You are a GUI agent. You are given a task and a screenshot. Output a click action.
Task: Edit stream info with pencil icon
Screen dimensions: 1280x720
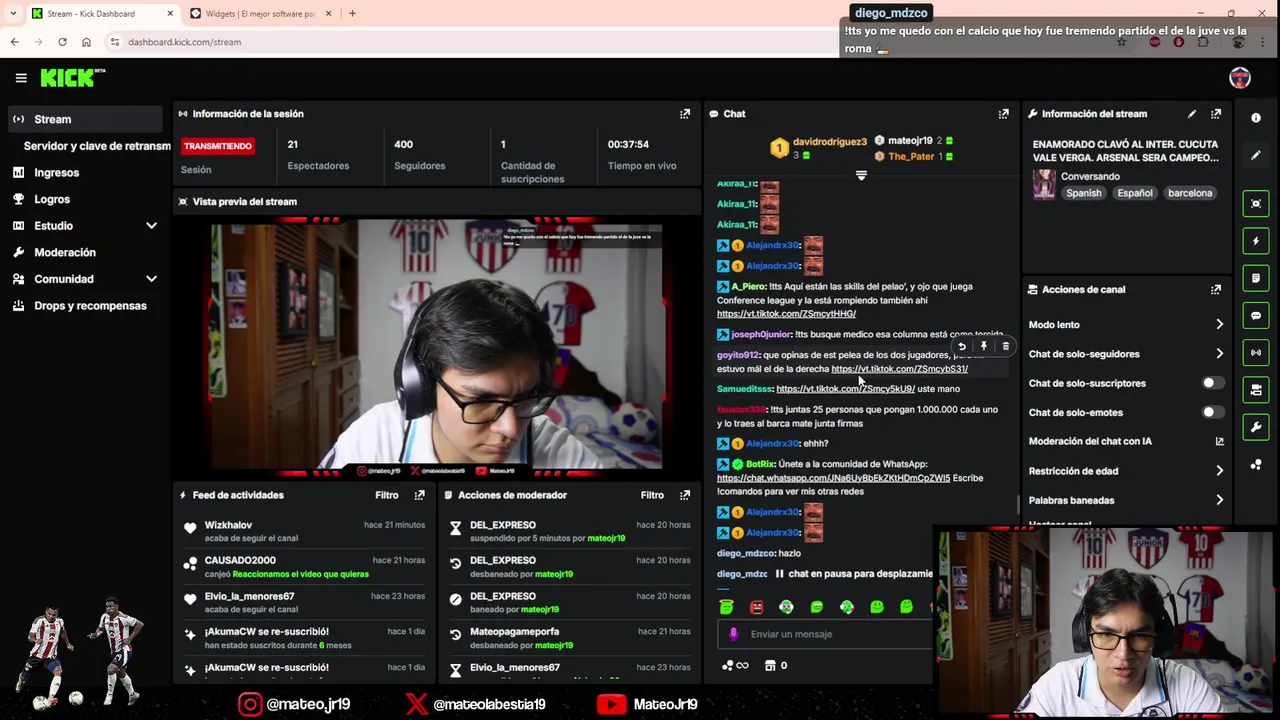(1192, 114)
